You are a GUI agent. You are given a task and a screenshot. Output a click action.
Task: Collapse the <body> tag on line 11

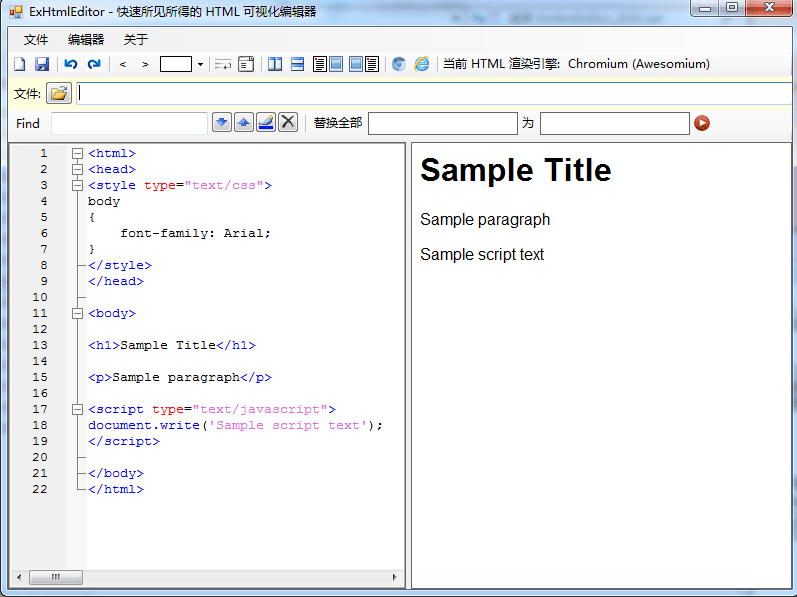77,313
